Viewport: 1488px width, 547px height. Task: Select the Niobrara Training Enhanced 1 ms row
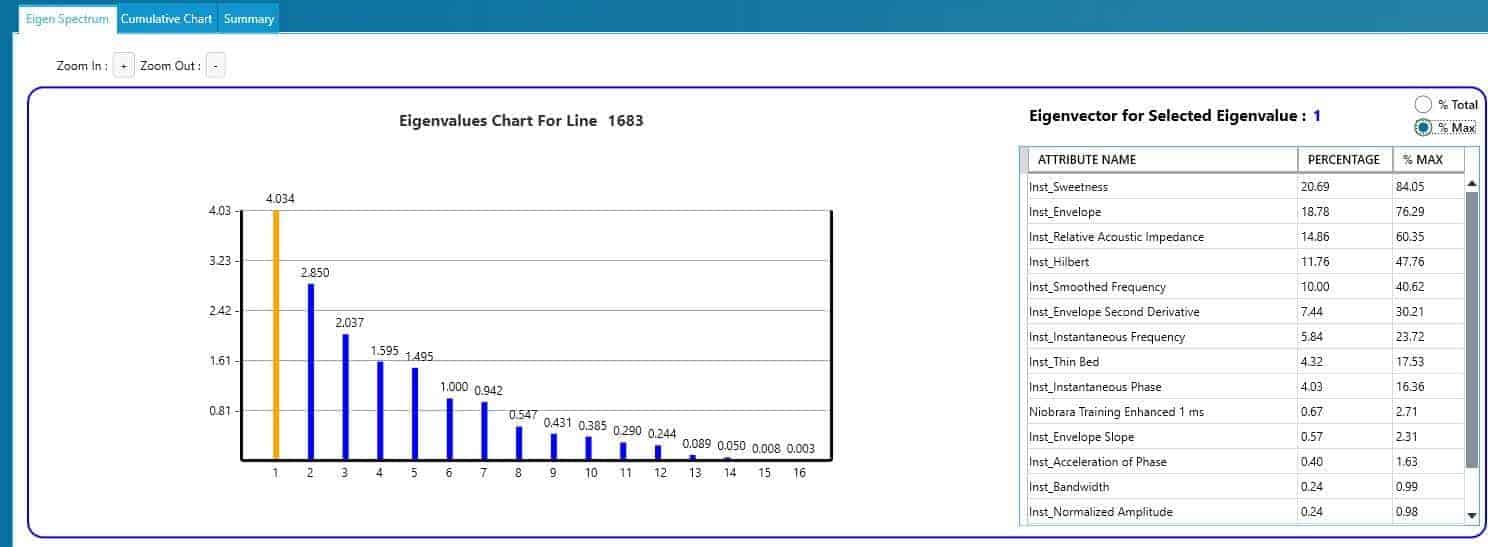click(1162, 412)
